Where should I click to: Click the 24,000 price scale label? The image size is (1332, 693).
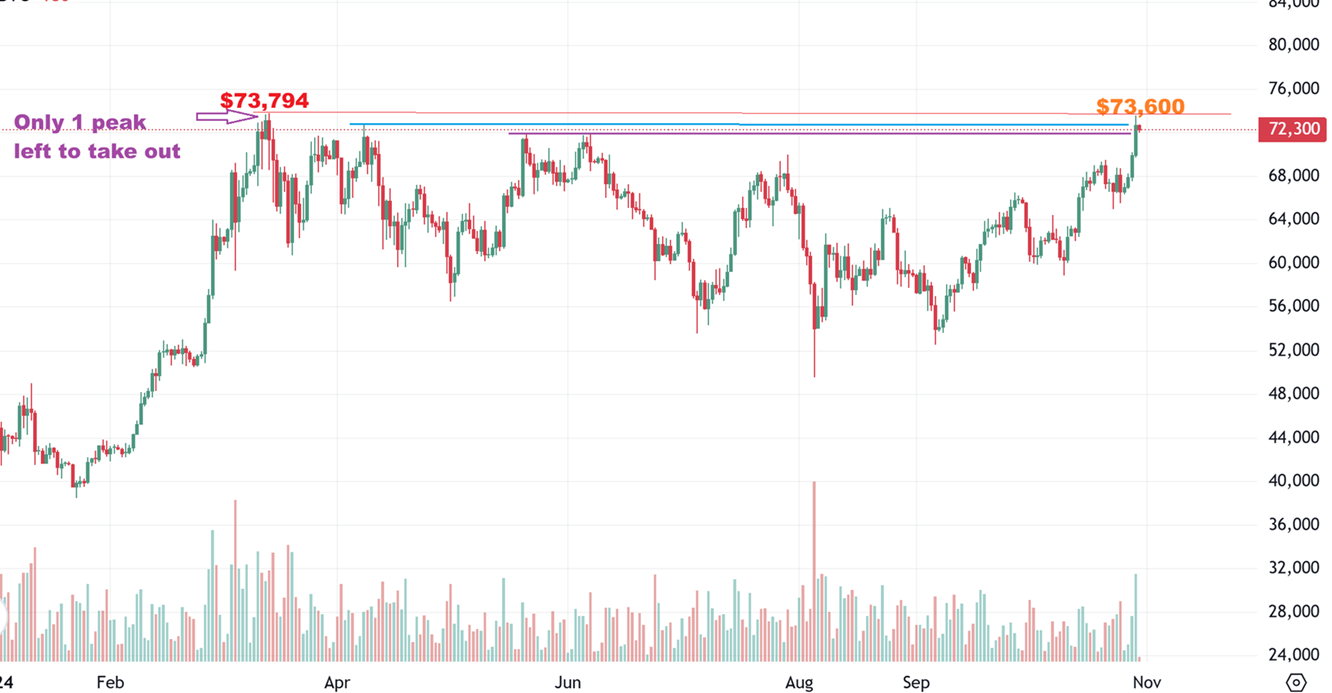(1292, 655)
